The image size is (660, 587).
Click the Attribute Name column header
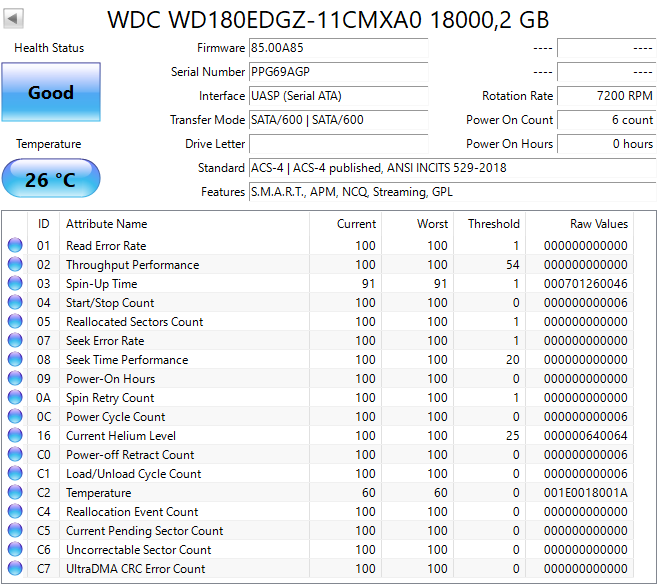pyautogui.click(x=184, y=224)
